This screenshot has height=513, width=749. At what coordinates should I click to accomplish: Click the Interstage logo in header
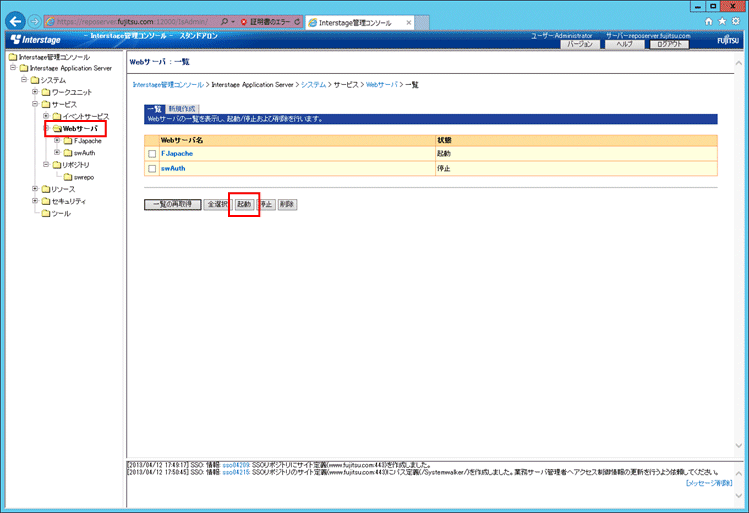36,40
